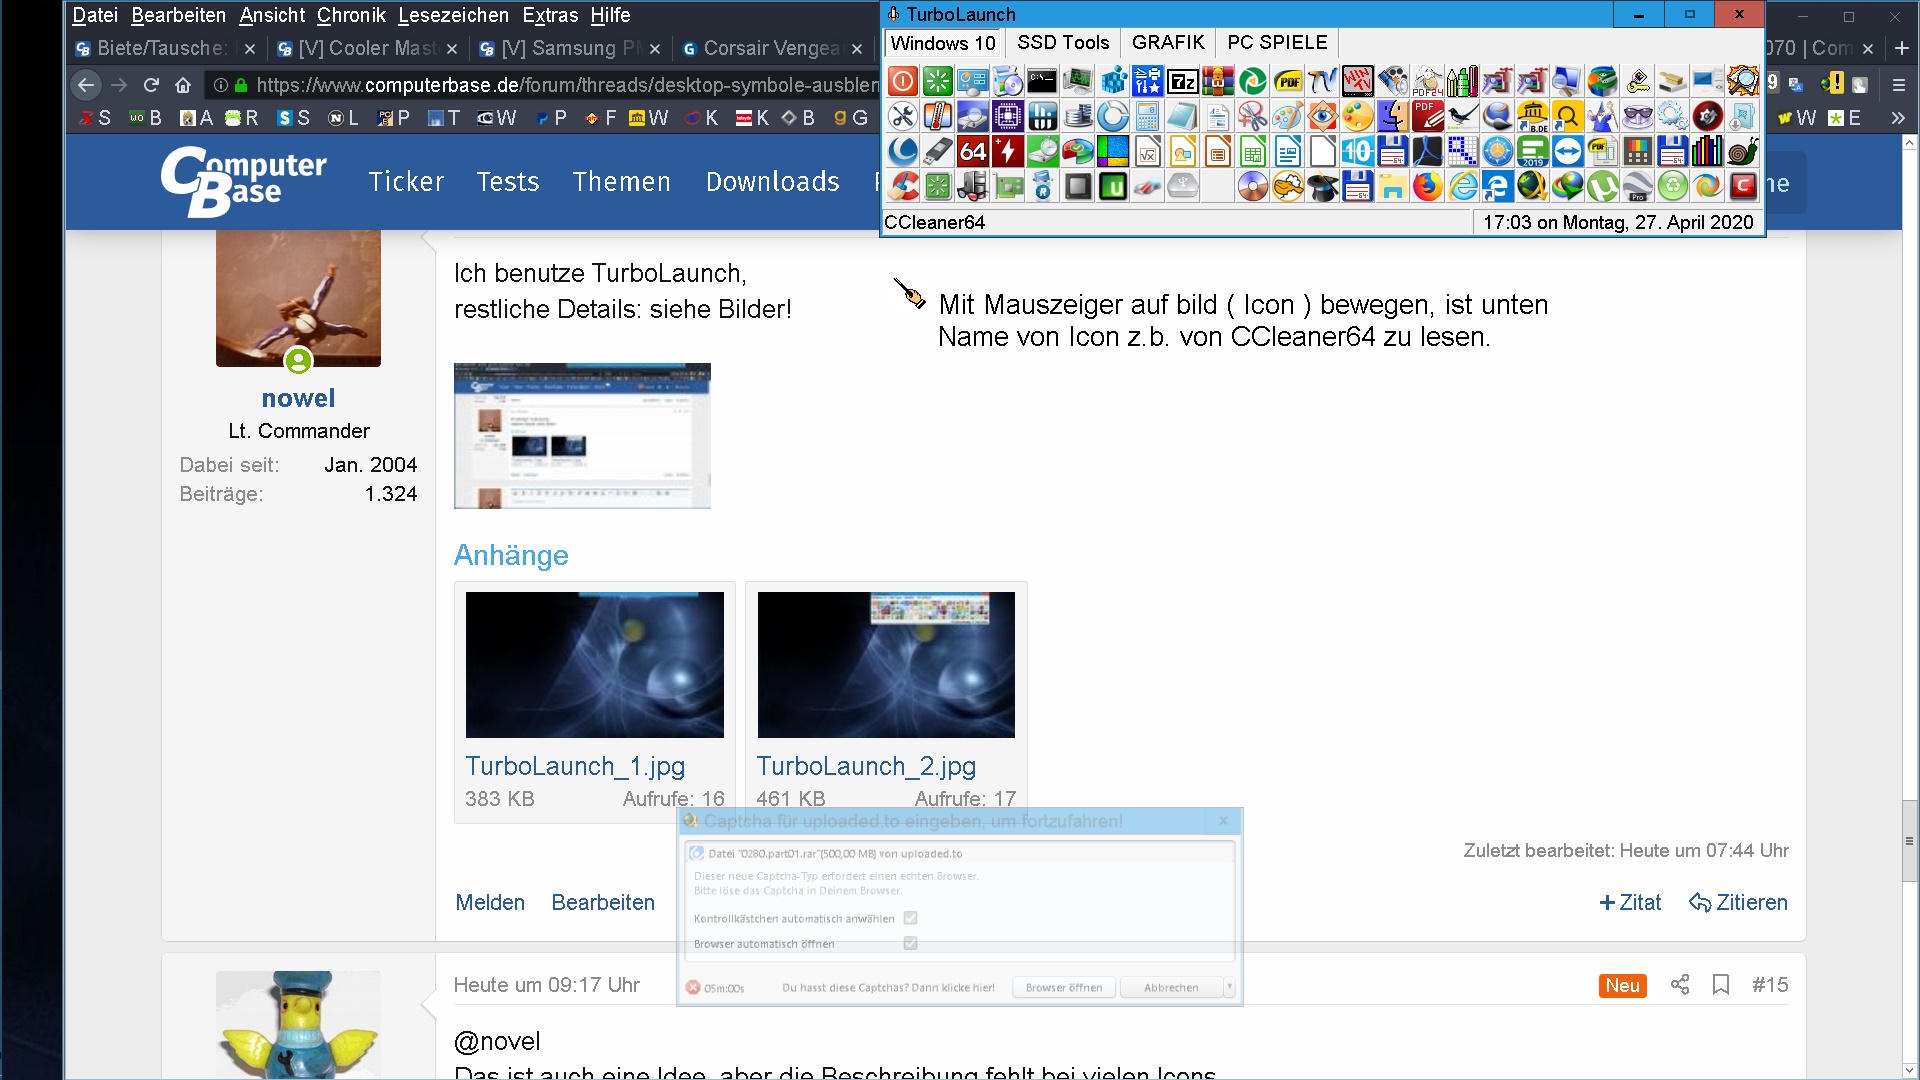Screen dimensions: 1920x1080
Task: Launch the TeamViewer icon
Action: (x=1568, y=151)
